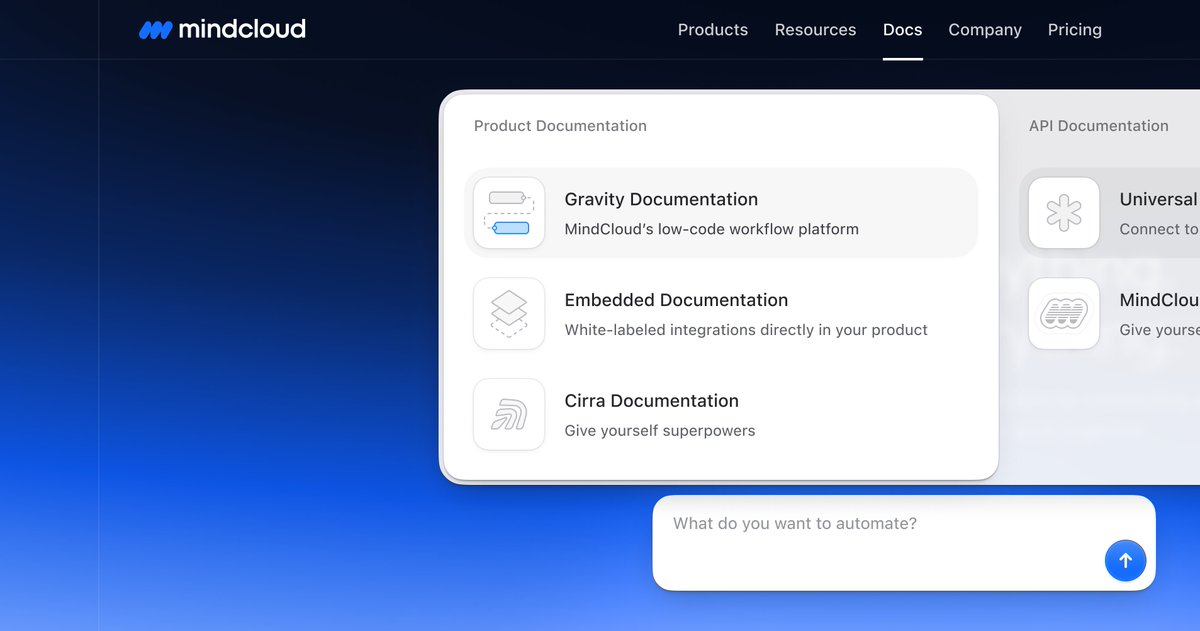Click the MindCloud API icon
The width and height of the screenshot is (1200, 631).
click(1064, 314)
